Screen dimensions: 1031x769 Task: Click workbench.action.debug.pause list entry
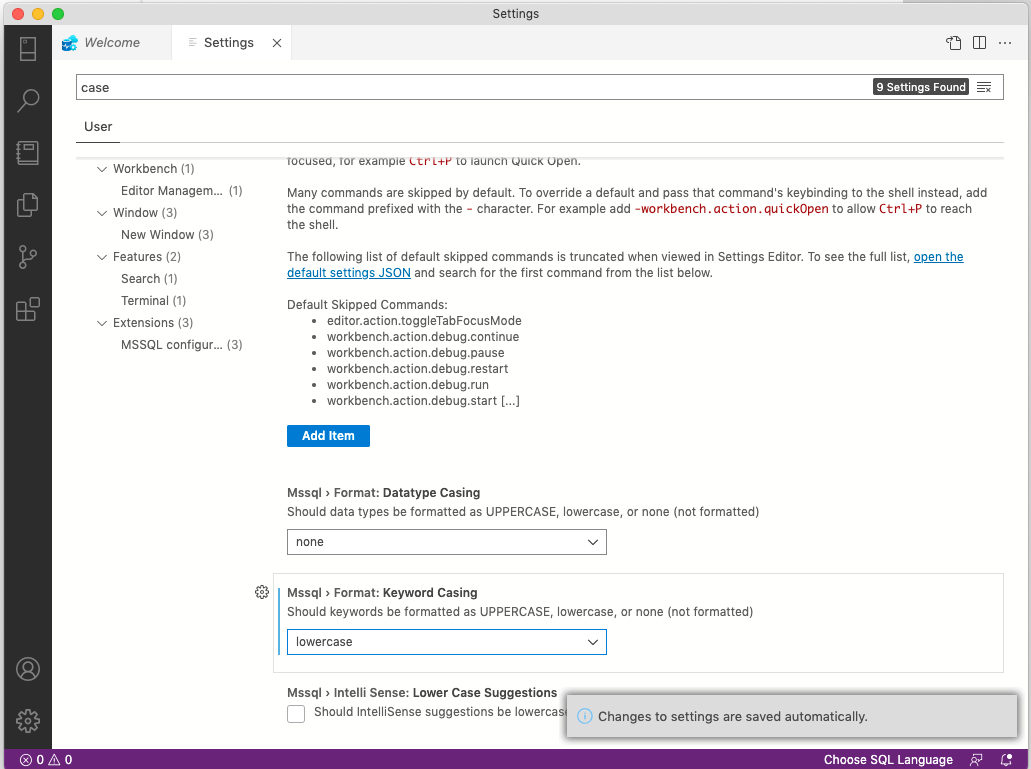[416, 353]
